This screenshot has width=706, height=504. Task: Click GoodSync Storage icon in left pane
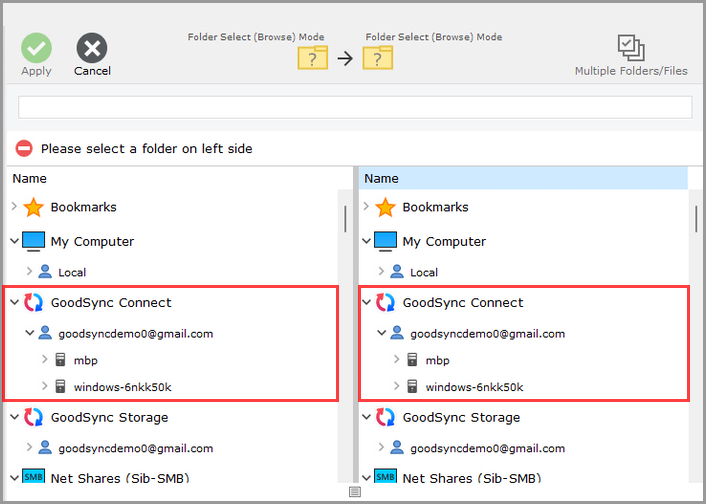(x=34, y=418)
